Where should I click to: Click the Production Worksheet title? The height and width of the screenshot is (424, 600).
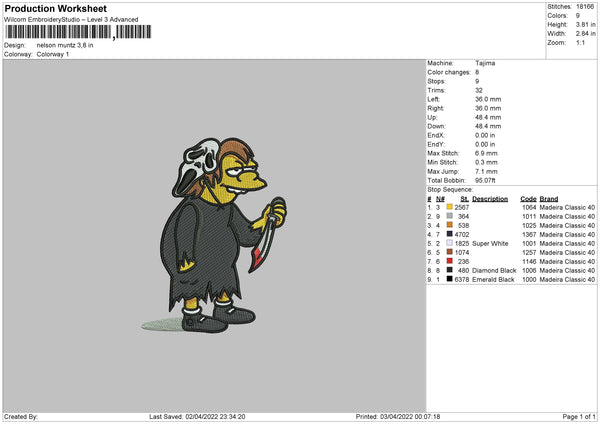pos(55,8)
